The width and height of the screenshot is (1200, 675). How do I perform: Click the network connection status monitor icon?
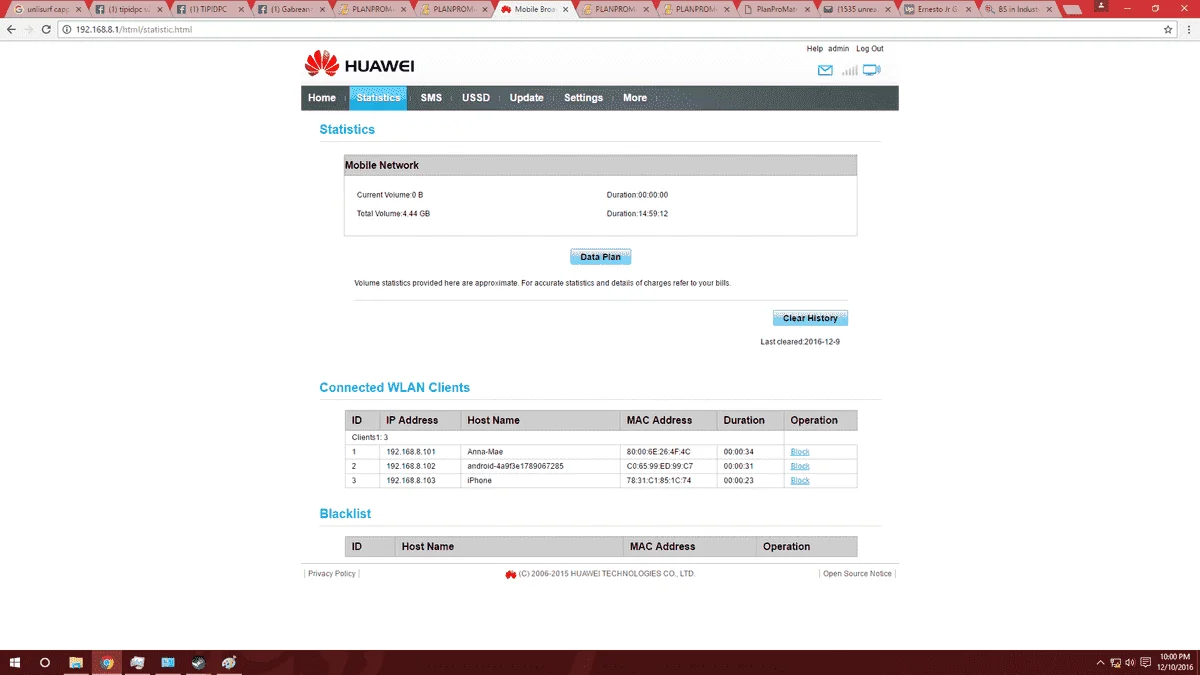[x=872, y=70]
